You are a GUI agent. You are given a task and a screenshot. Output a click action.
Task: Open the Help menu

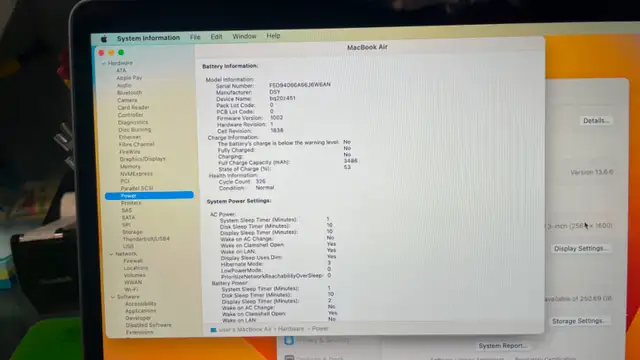coord(273,36)
